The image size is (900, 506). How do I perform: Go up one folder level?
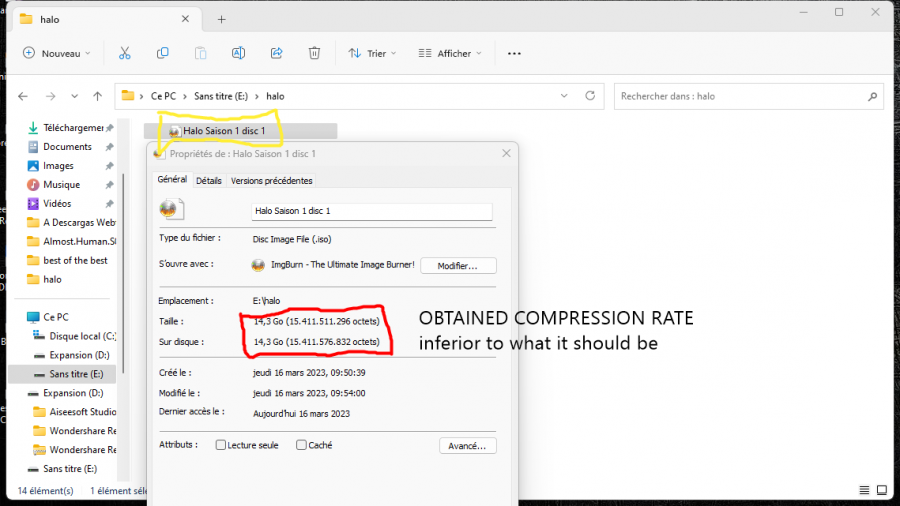(97, 96)
